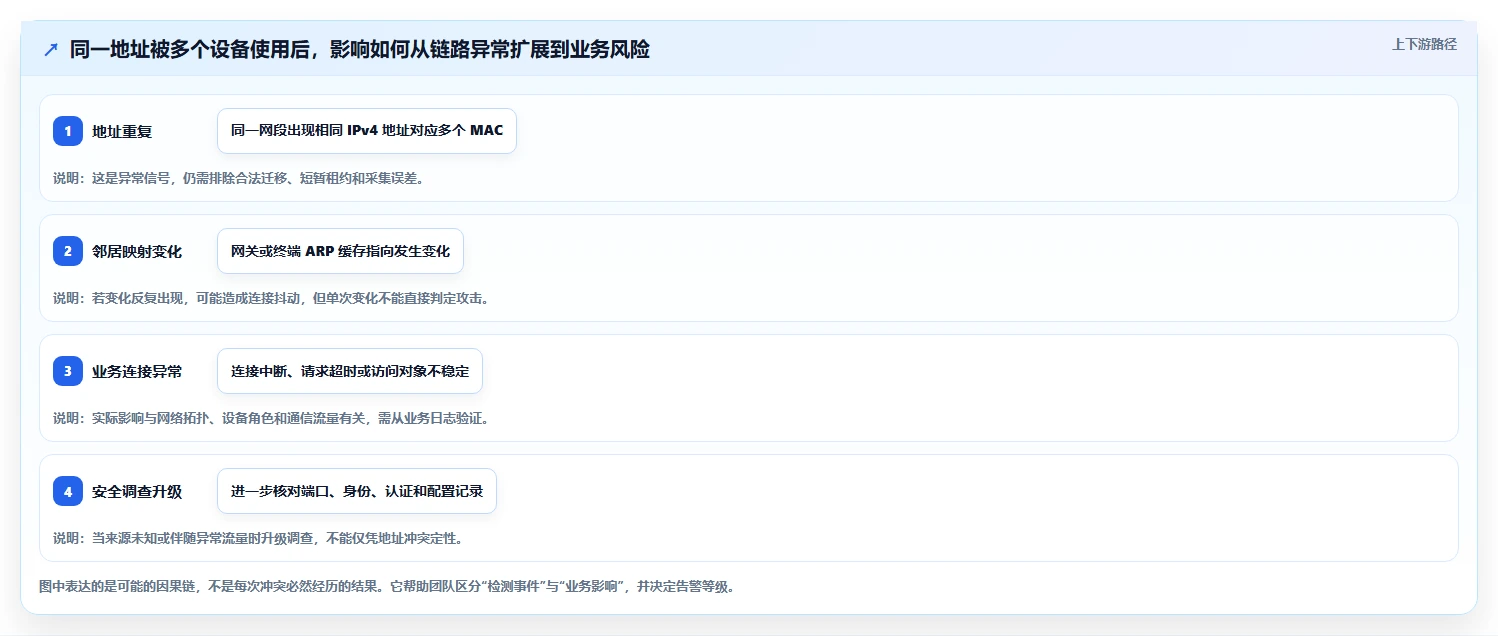Click the step 3 number badge
Image resolution: width=1498 pixels, height=636 pixels.
[x=68, y=371]
